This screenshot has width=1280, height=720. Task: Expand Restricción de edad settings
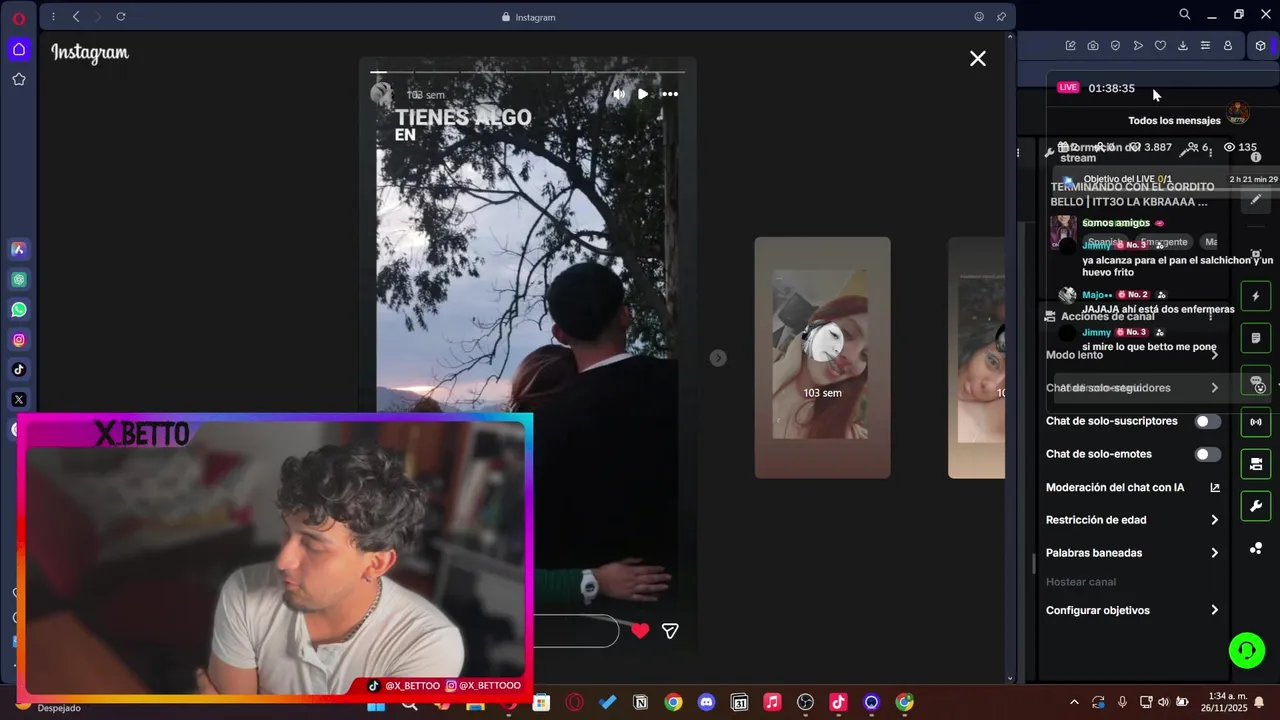tap(1132, 520)
